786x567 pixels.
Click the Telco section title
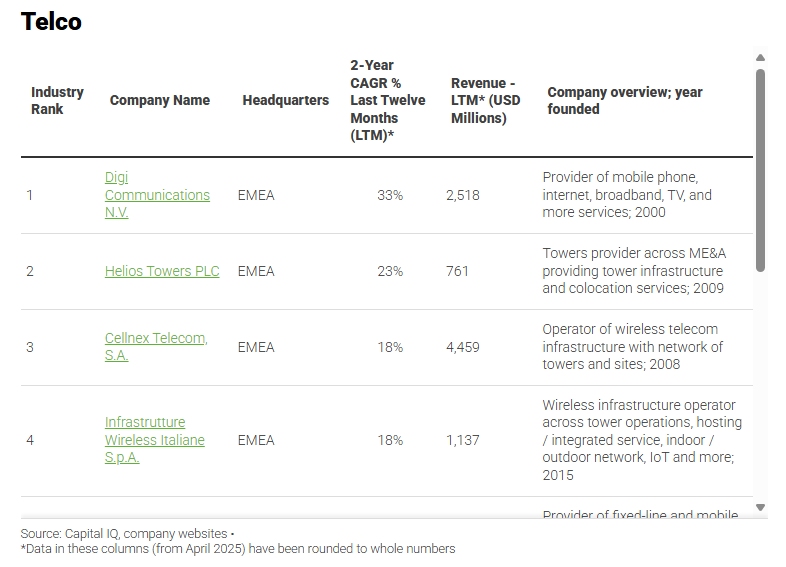(x=51, y=22)
